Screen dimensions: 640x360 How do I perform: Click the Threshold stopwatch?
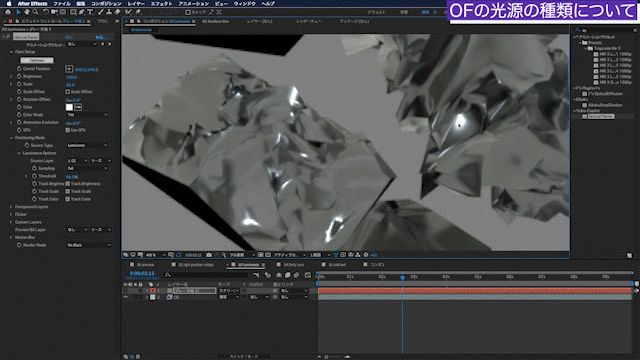coord(34,176)
